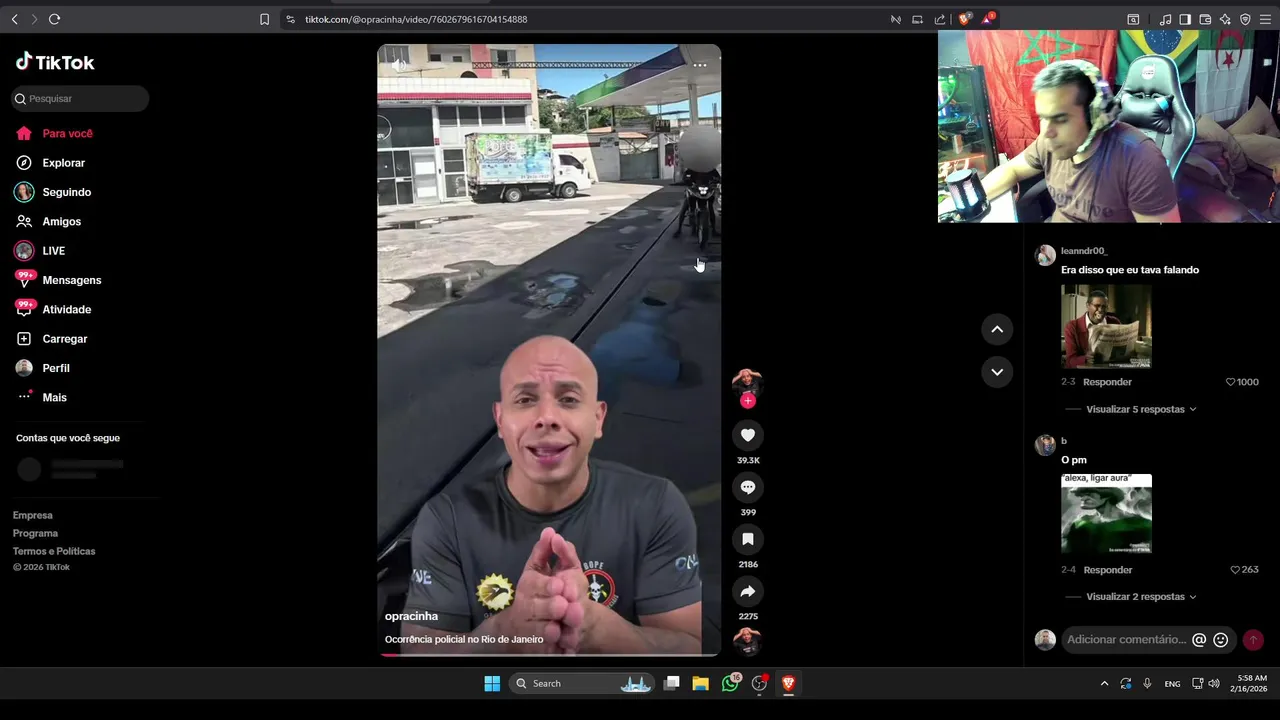Open the music playlist icon in toolbar

click(x=1165, y=19)
